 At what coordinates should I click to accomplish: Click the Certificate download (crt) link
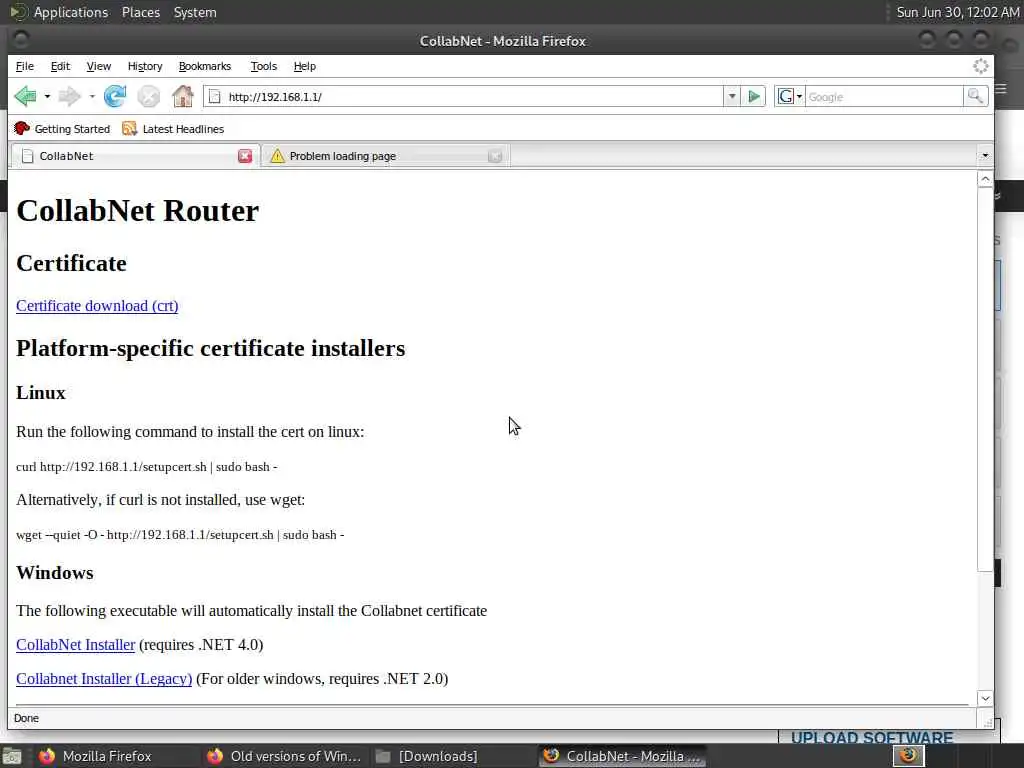pyautogui.click(x=97, y=306)
